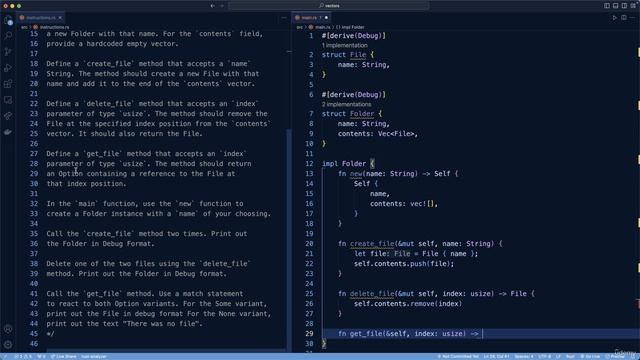
Task: Click line number 29 in main.rs gutter
Action: click(309, 333)
